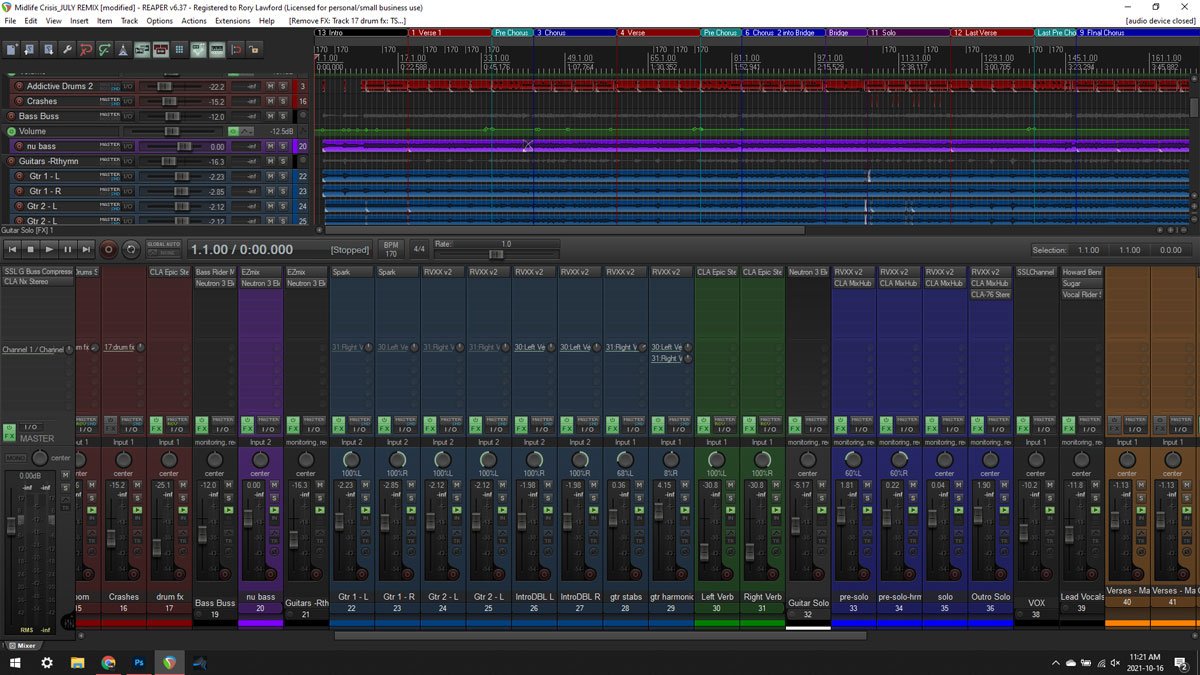Click the Rate playback speed slider

pos(495,254)
